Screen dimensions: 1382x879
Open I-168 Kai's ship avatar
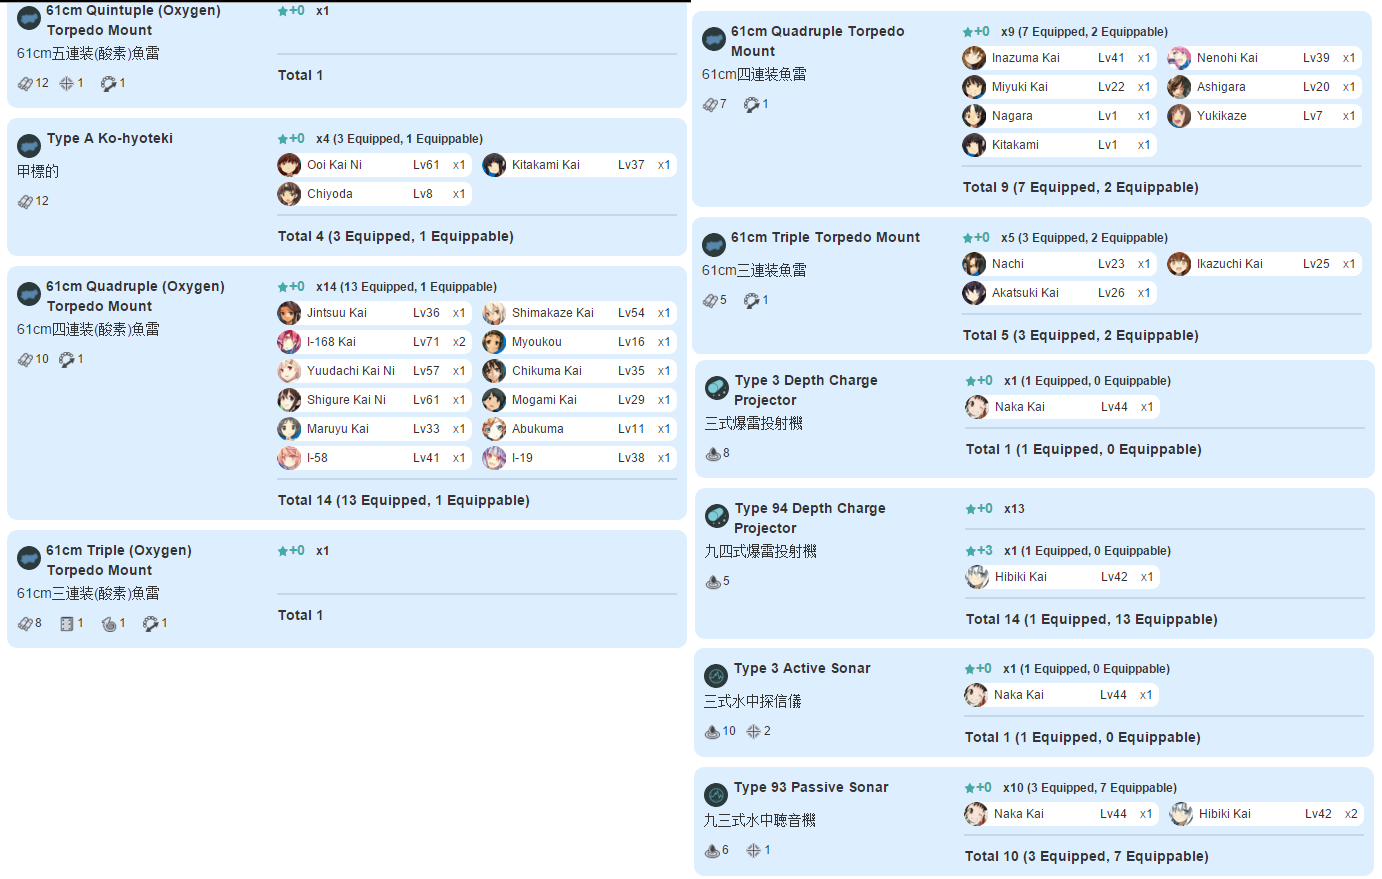click(289, 342)
